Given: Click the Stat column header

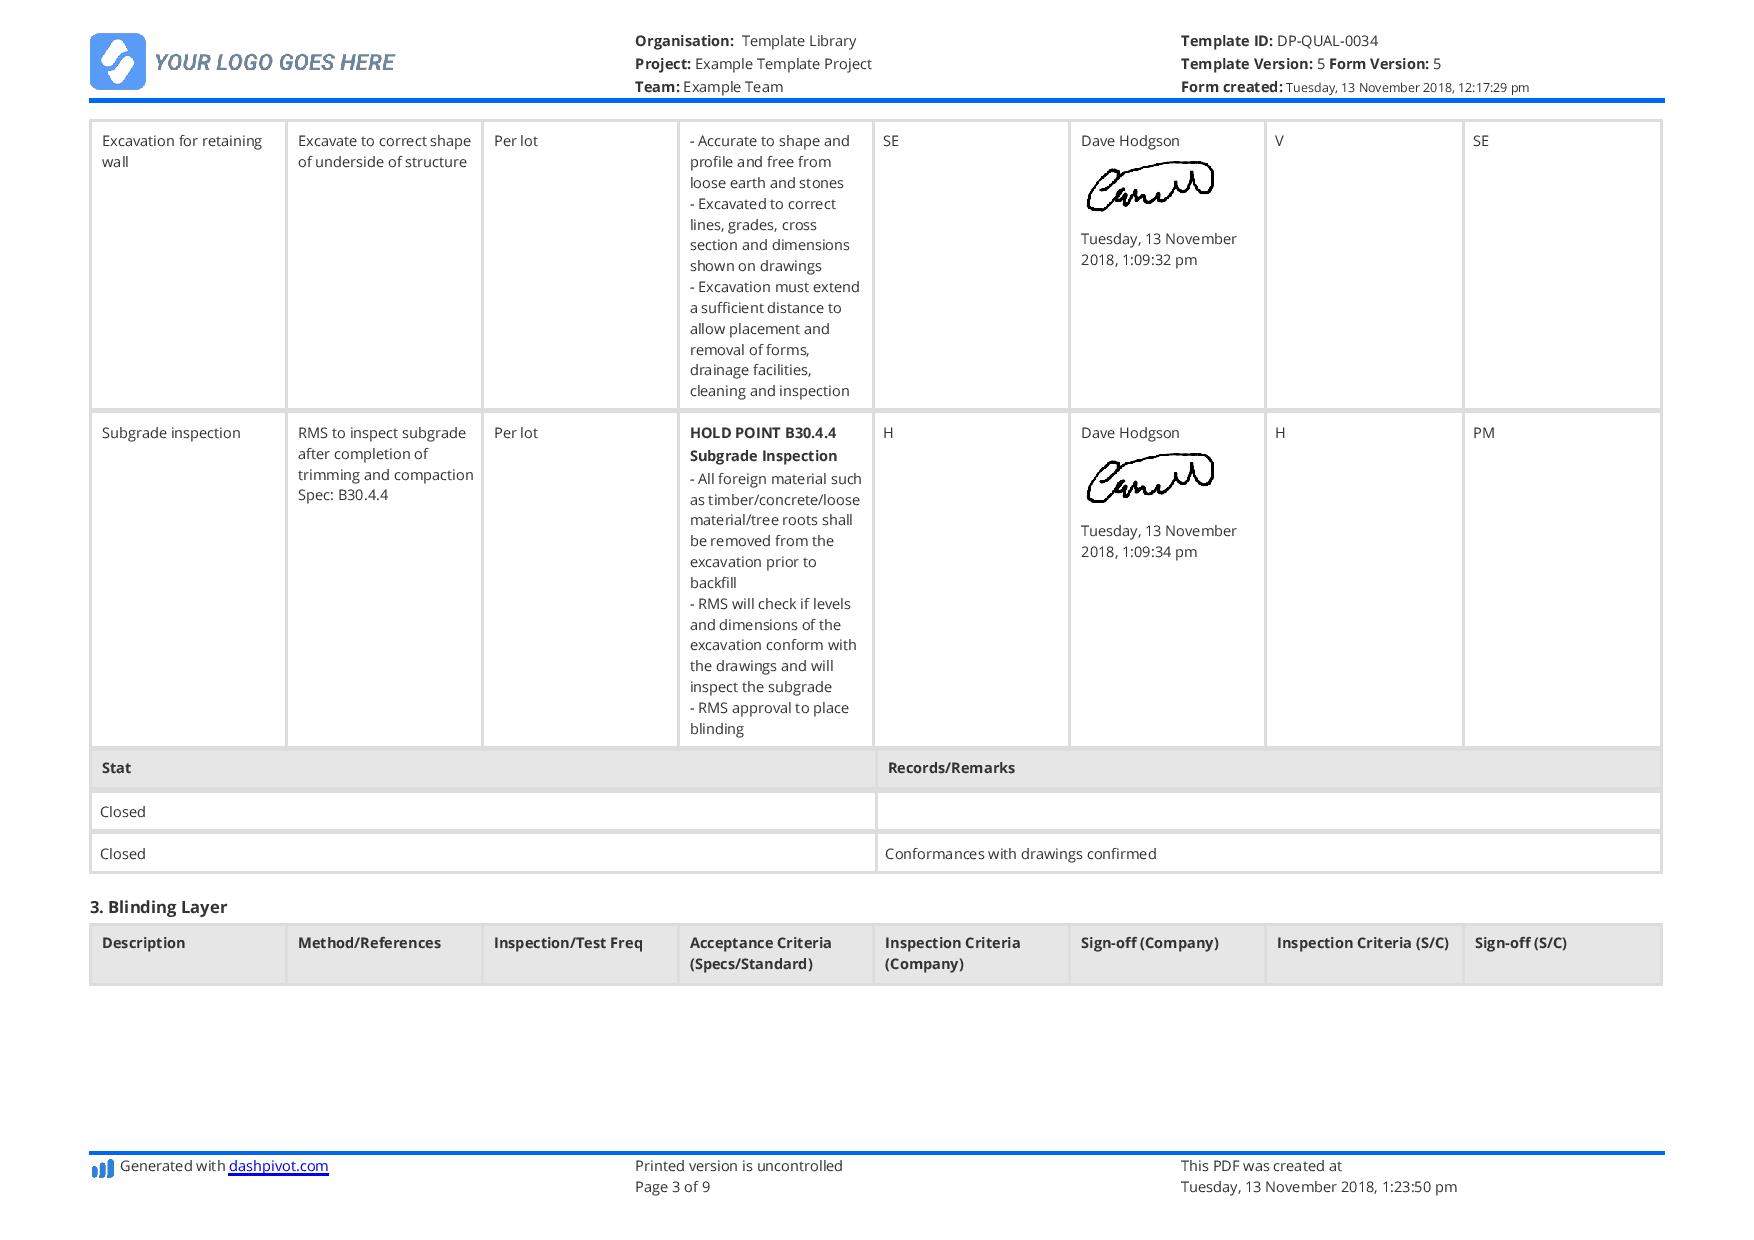Looking at the screenshot, I should click(483, 768).
